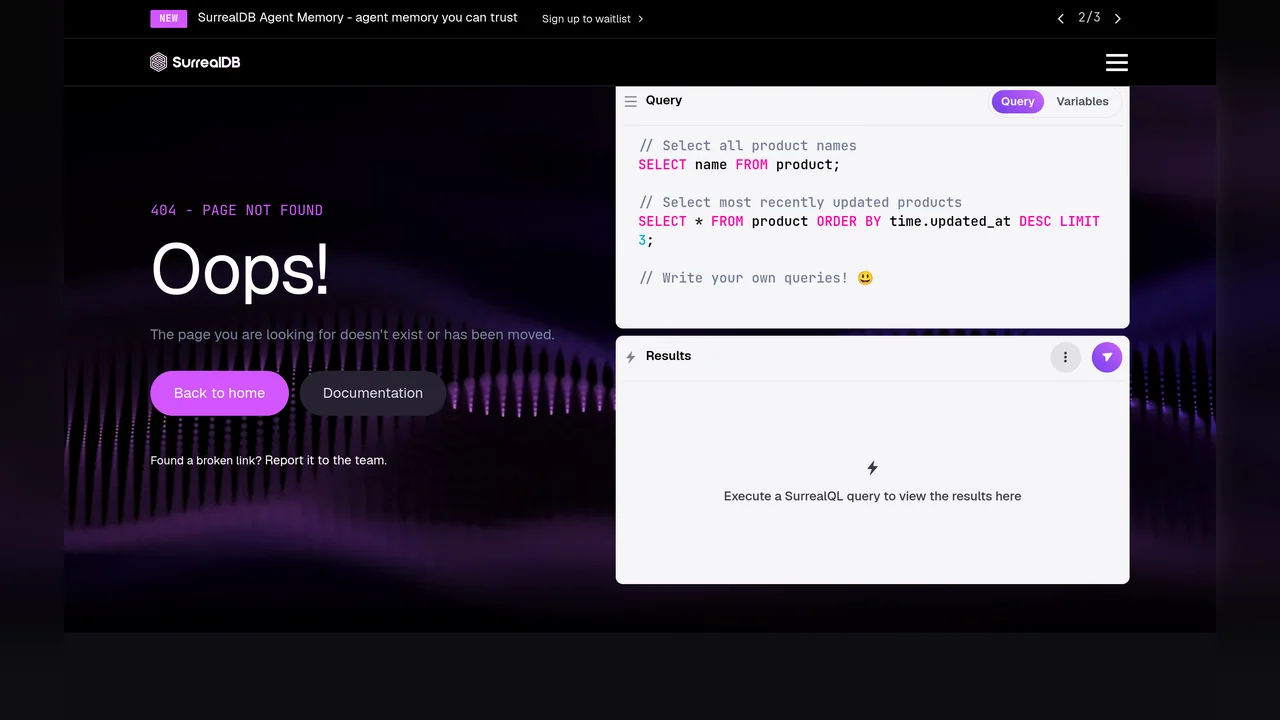Advance to the next announcement with right arrow
This screenshot has width=1280, height=720.
pos(1118,19)
